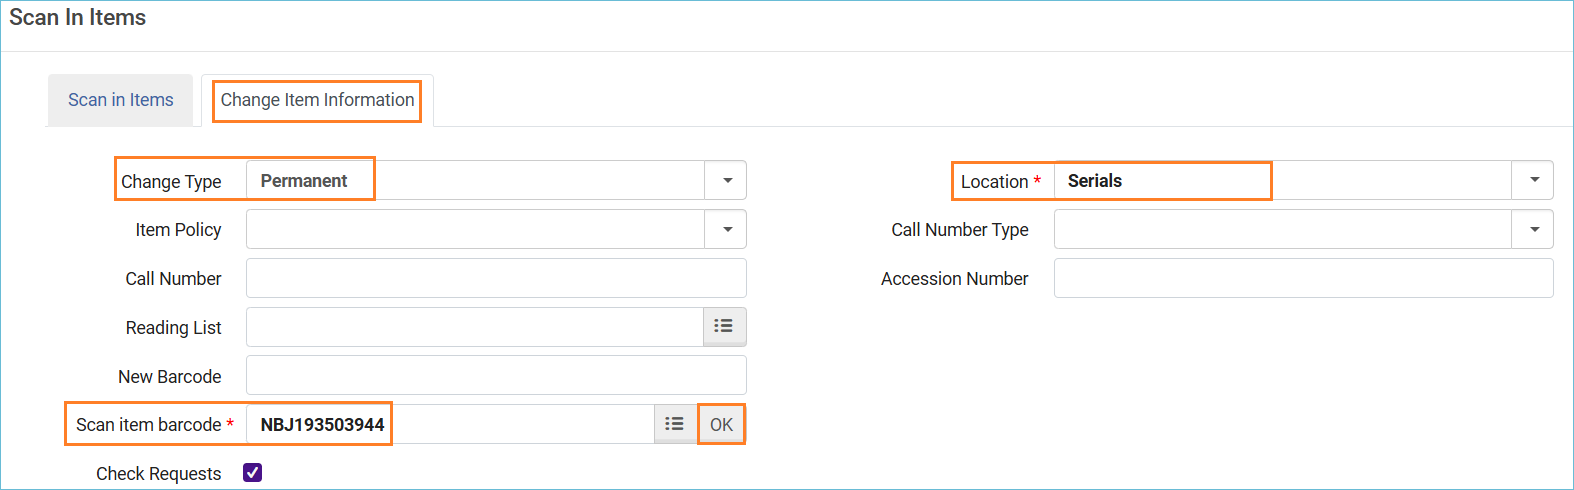Click the Permanent value in Change Type

tap(304, 181)
